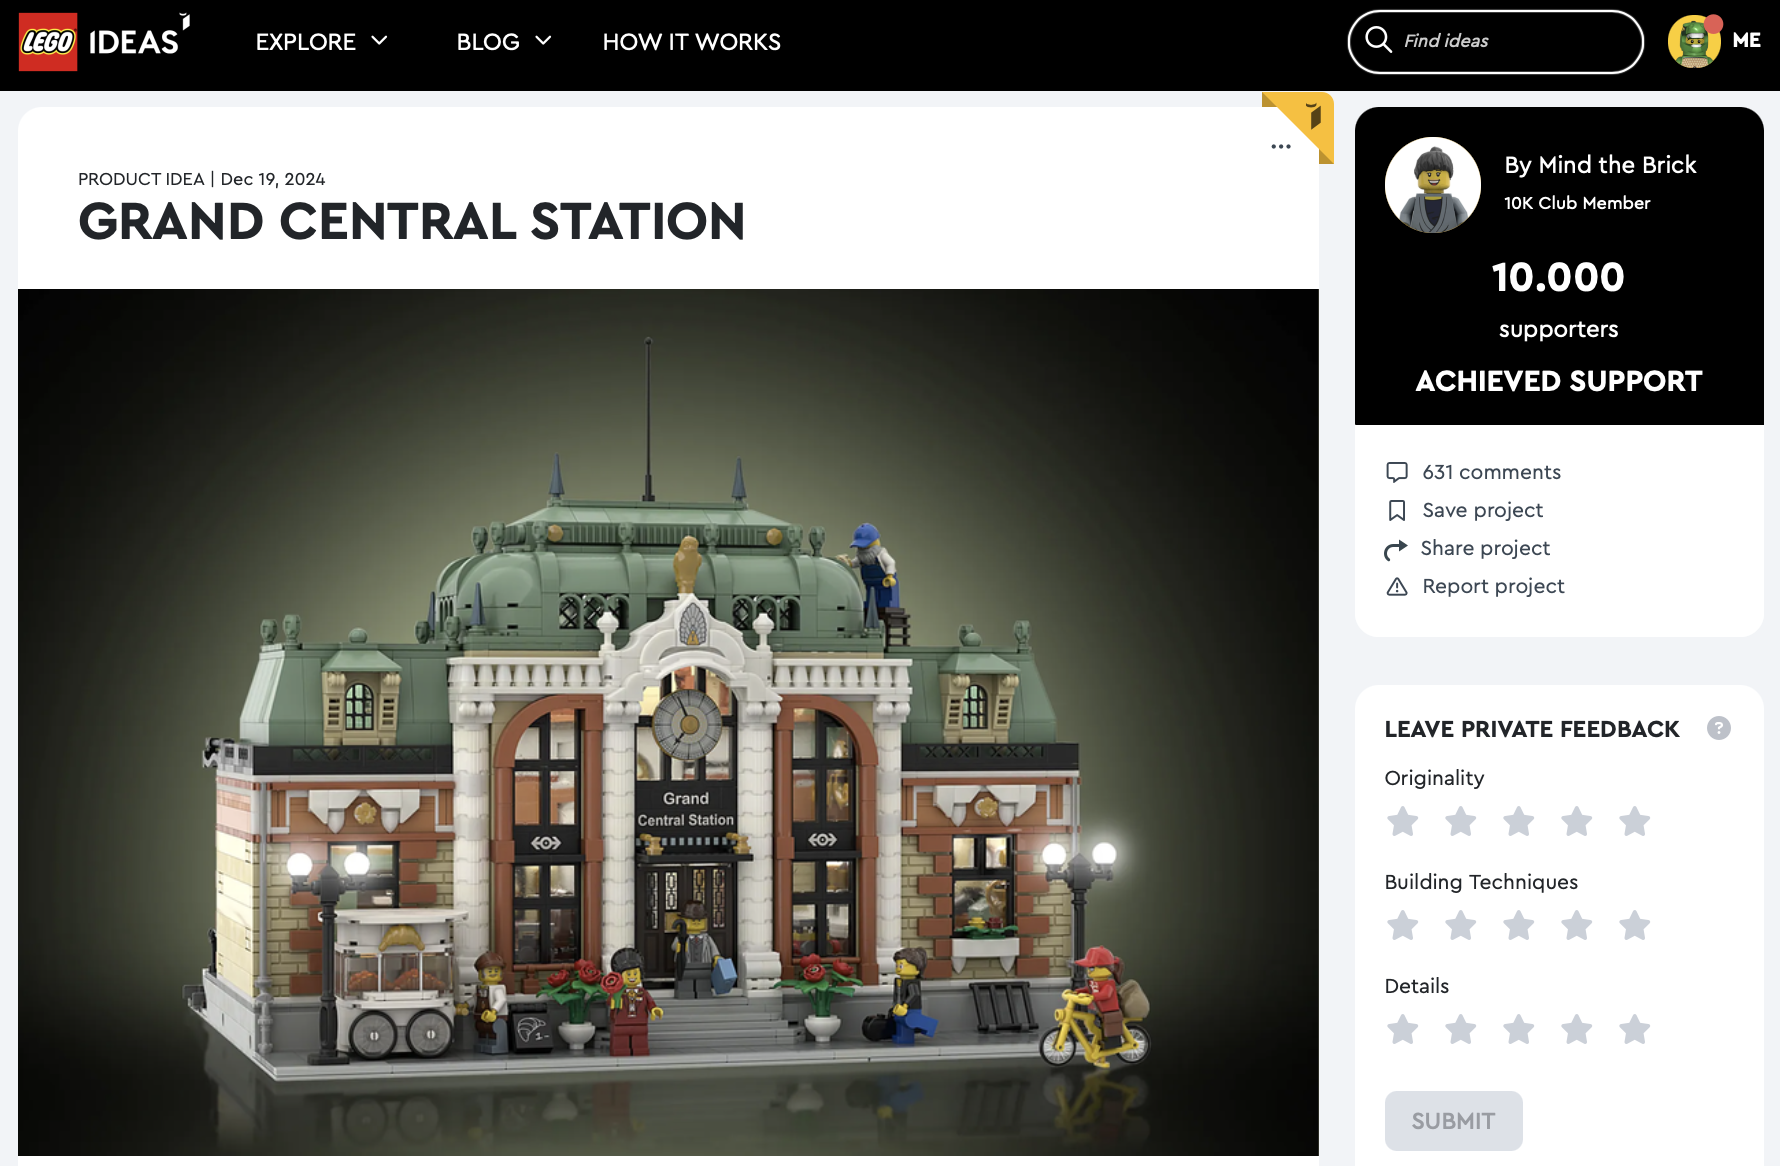Click the Achieved Support status text
Image resolution: width=1780 pixels, height=1166 pixels.
pyautogui.click(x=1558, y=381)
